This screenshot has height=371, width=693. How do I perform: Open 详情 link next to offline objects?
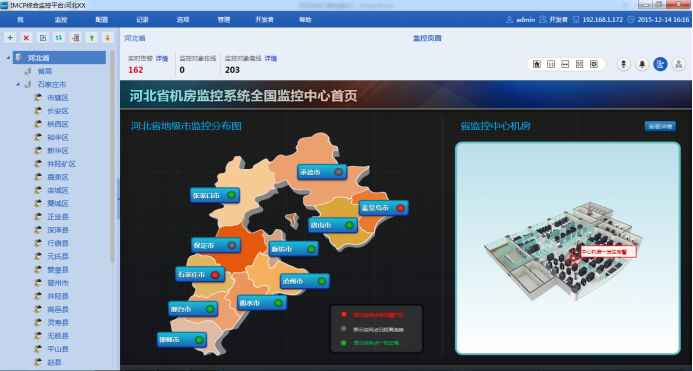[x=270, y=58]
